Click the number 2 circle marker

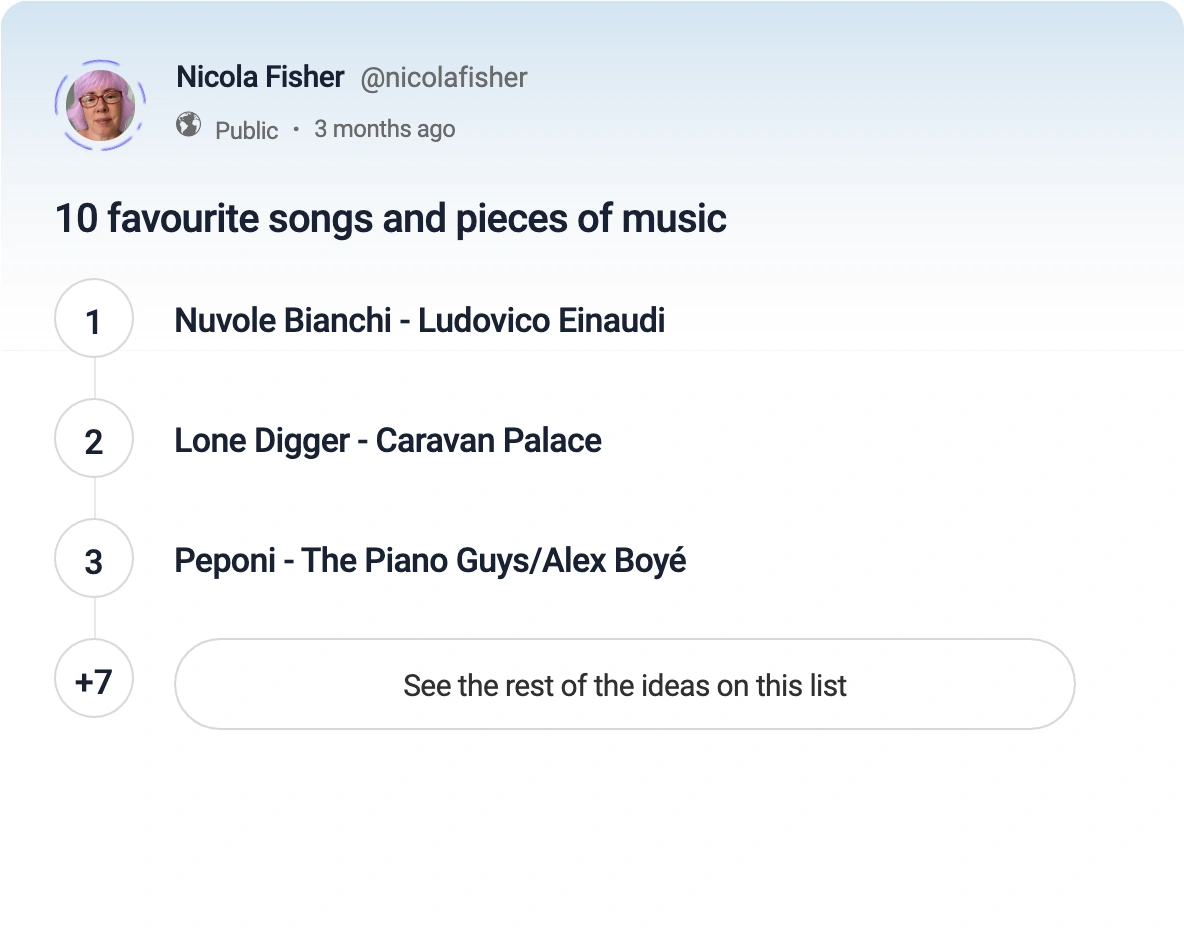point(94,441)
